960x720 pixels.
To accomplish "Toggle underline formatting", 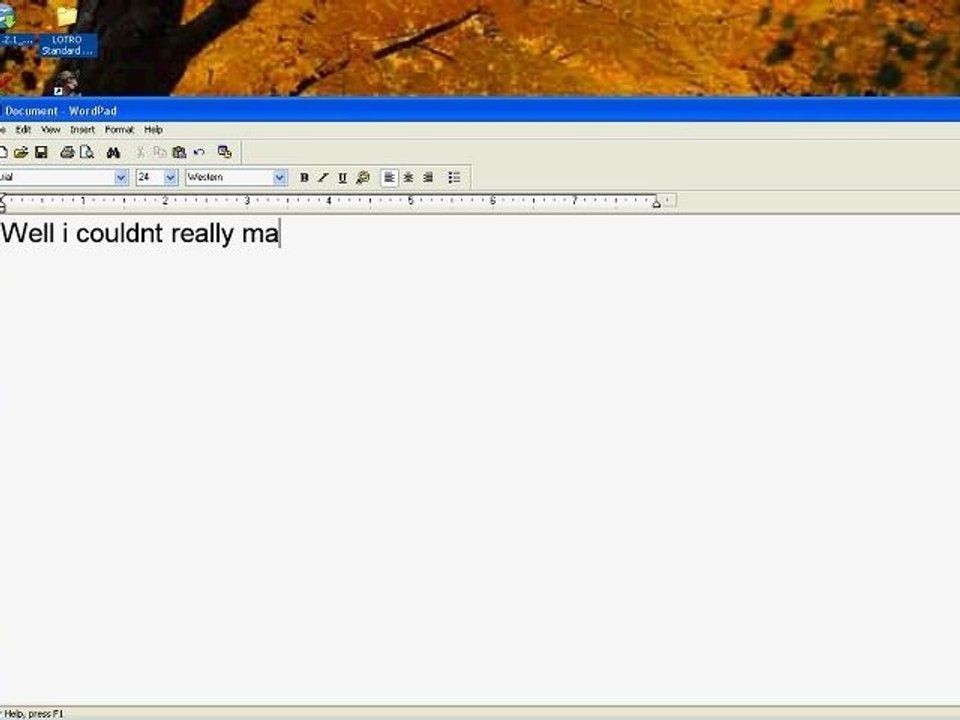I will pyautogui.click(x=343, y=178).
